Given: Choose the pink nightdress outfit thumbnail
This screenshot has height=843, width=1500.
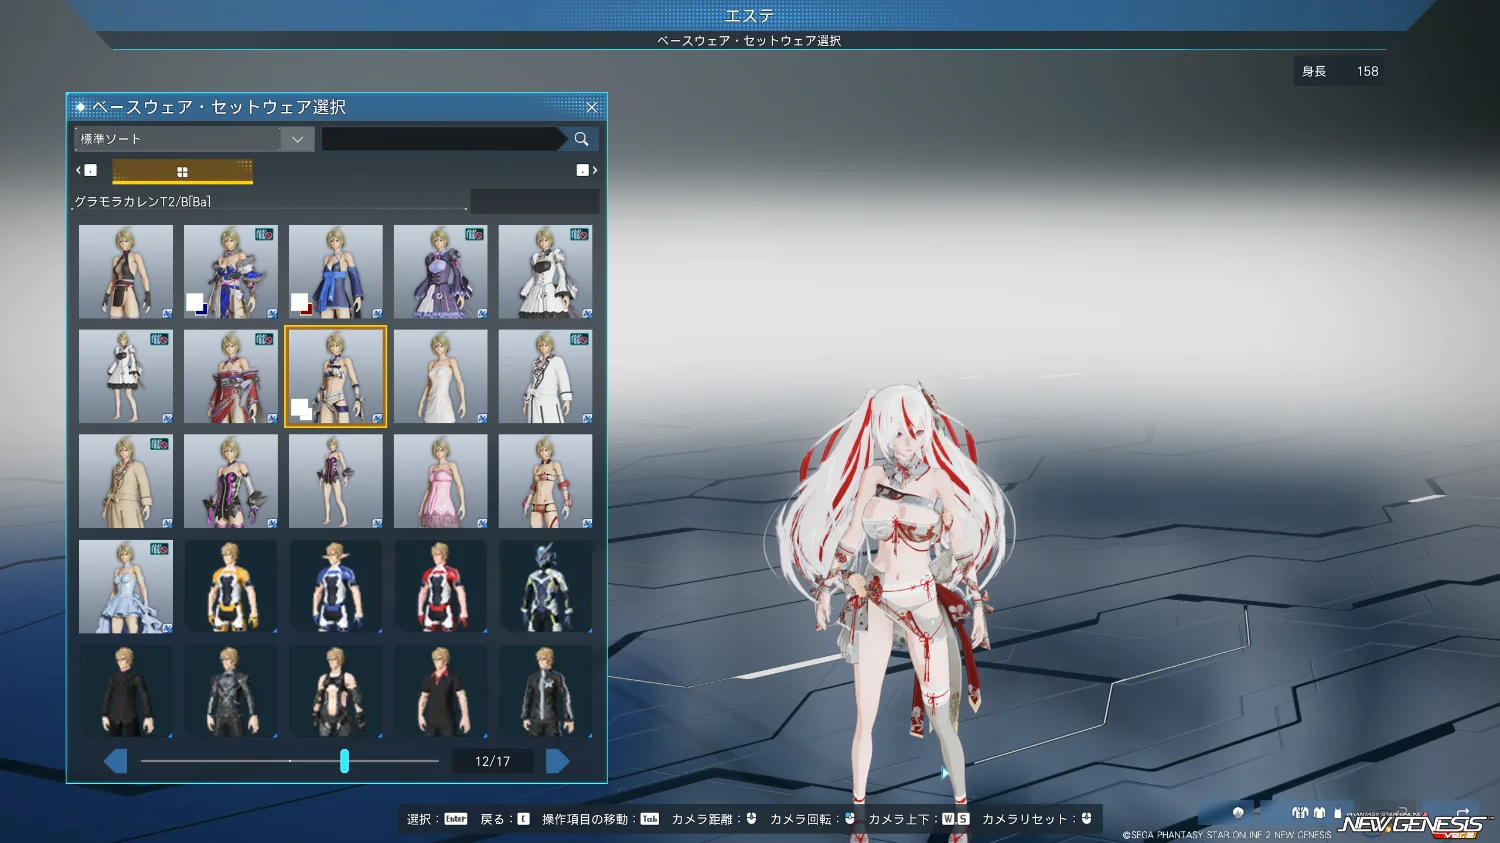Looking at the screenshot, I should pyautogui.click(x=440, y=482).
